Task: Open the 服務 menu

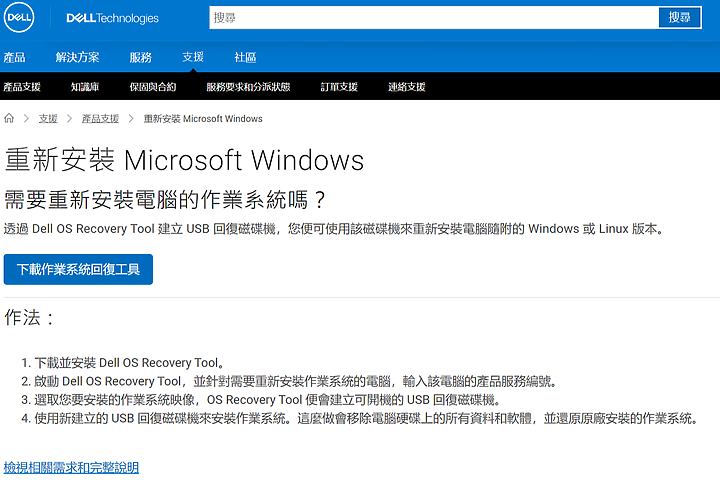Action: point(141,57)
